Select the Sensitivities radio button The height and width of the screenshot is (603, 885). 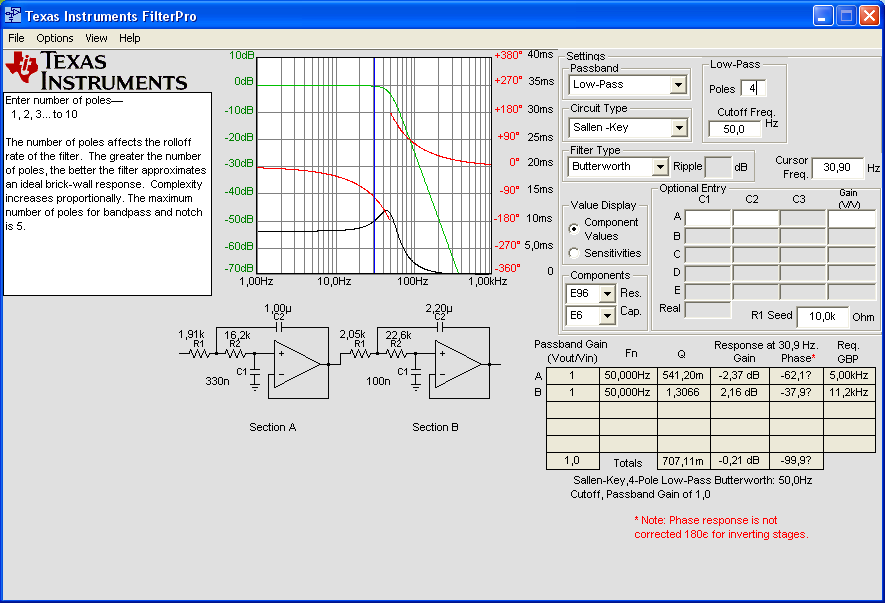(x=574, y=253)
